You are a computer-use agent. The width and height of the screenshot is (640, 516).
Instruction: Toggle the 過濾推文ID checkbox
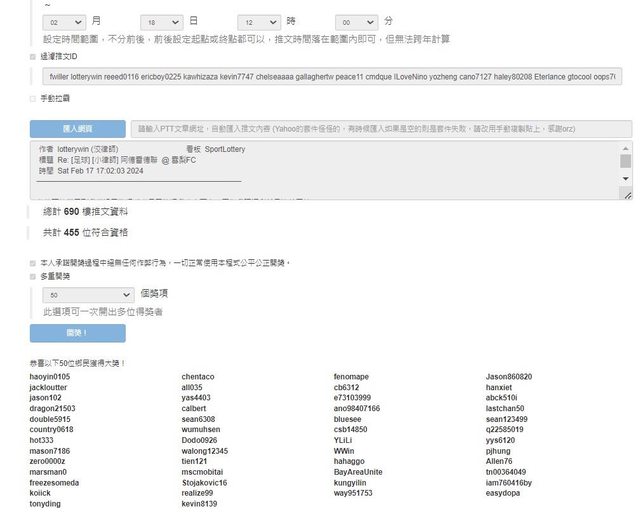tap(33, 57)
